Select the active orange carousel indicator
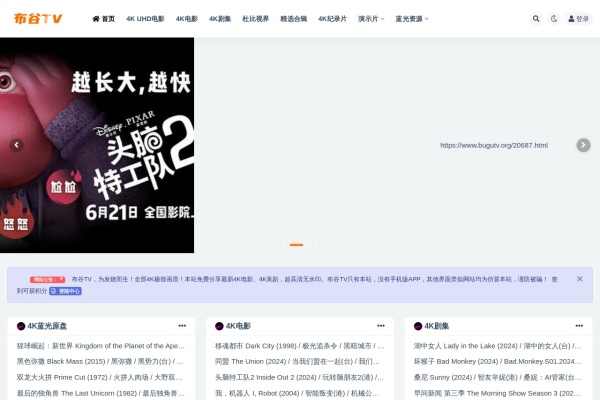The image size is (600, 400). [296, 245]
